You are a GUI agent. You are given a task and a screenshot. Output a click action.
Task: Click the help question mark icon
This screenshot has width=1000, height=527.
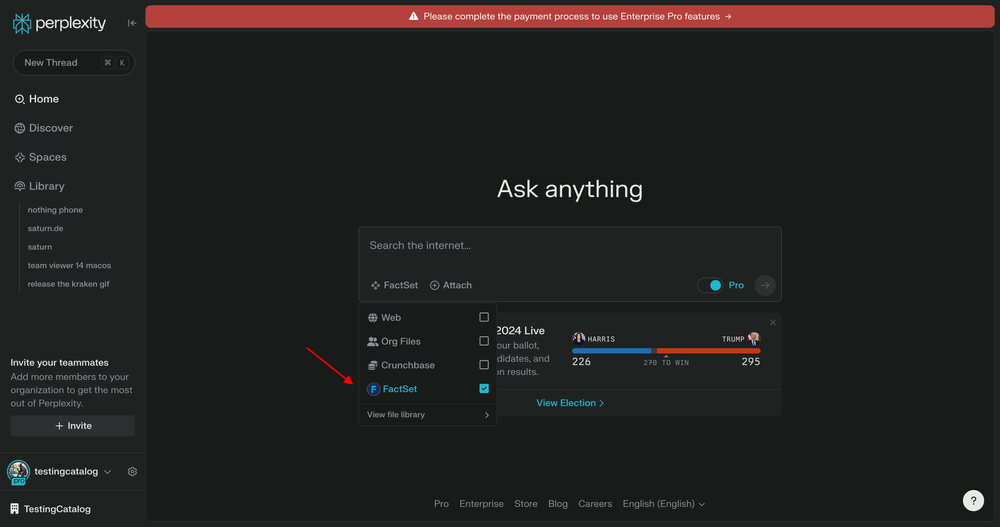973,501
